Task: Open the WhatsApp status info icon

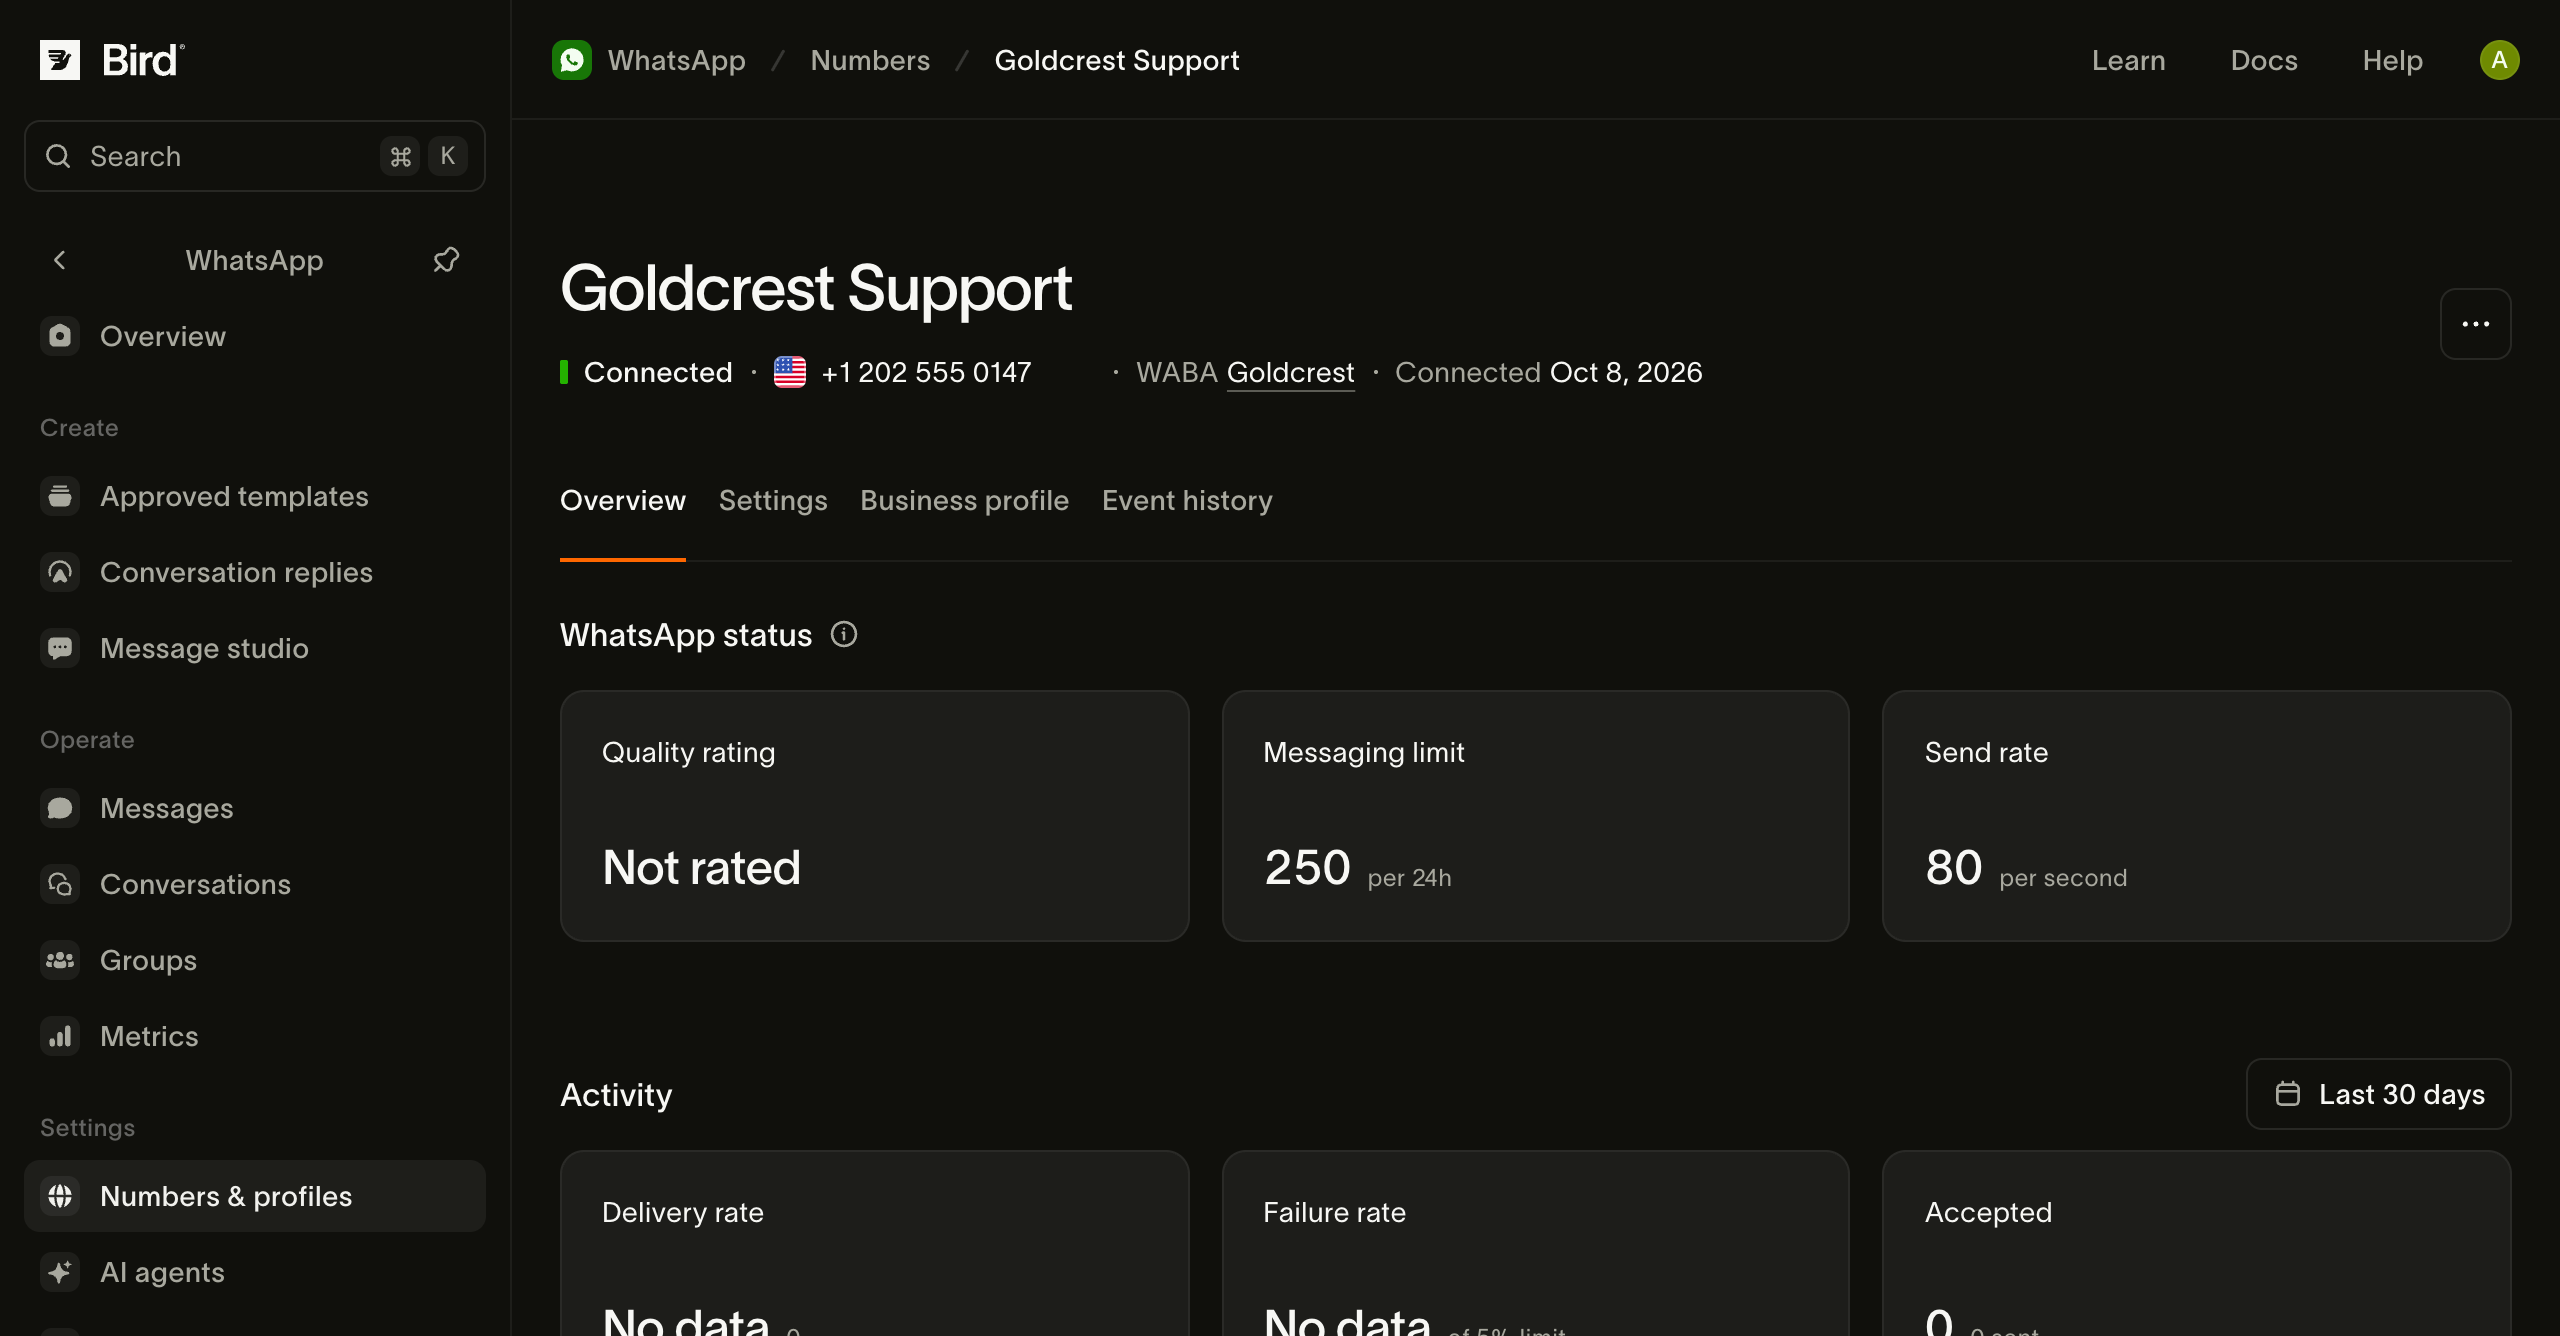Action: point(844,634)
